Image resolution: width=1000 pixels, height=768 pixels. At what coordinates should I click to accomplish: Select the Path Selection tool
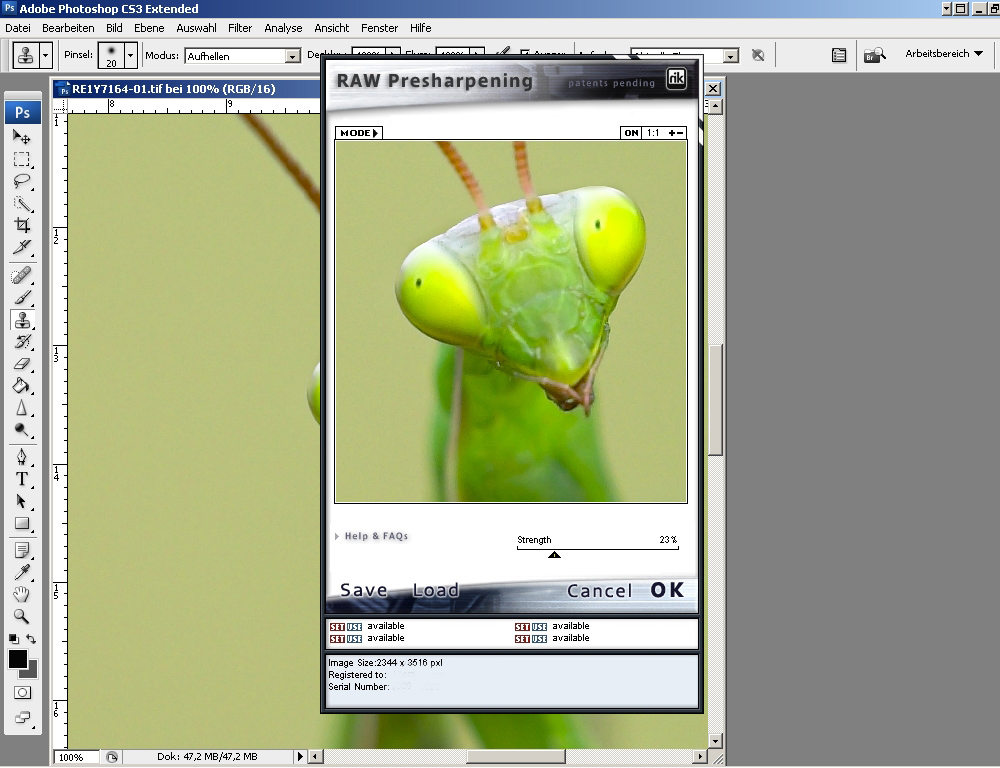tap(22, 501)
